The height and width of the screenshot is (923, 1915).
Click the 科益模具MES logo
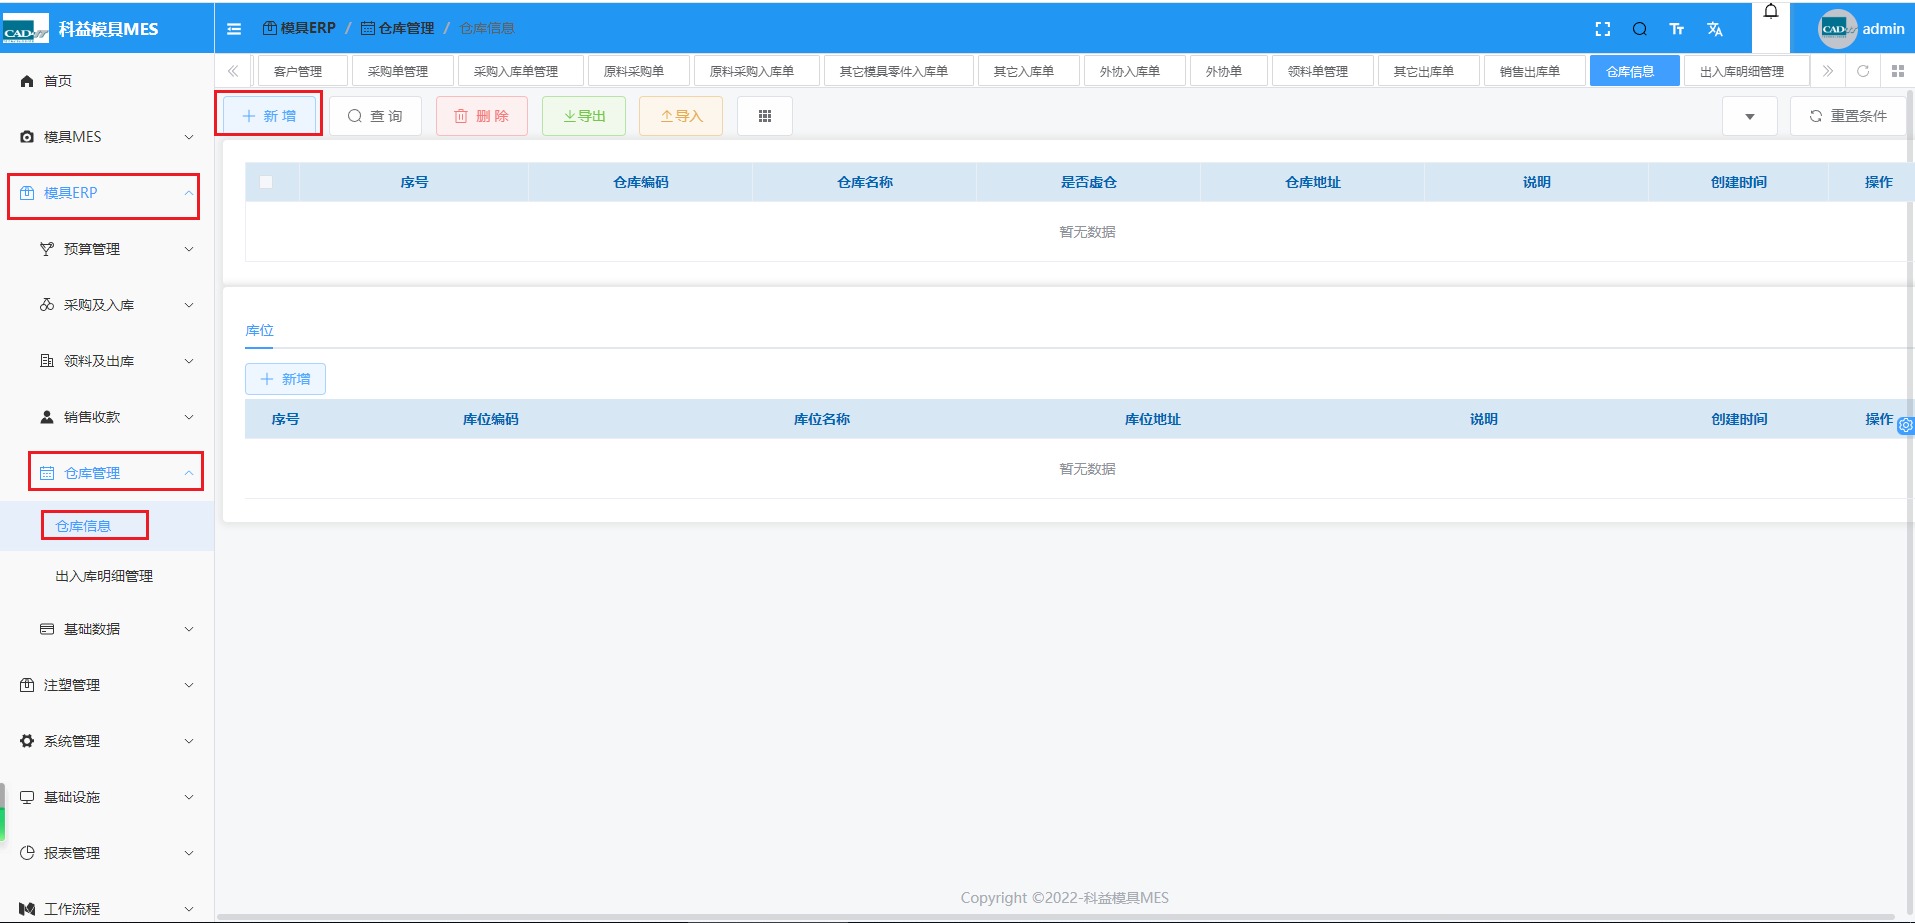click(x=25, y=29)
